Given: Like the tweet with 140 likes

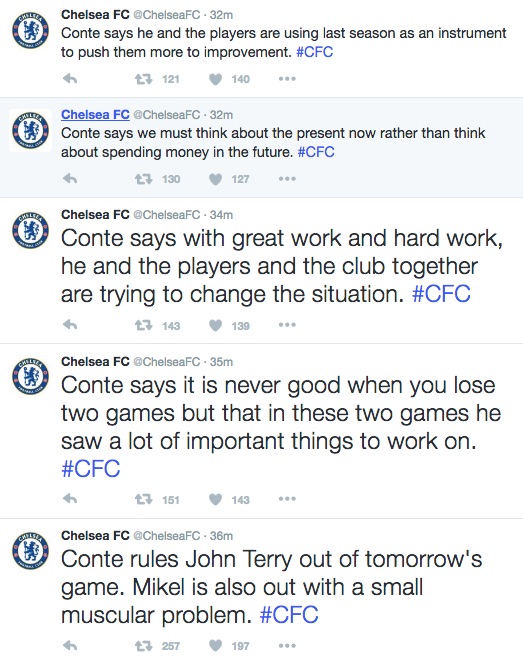Looking at the screenshot, I should (x=215, y=79).
